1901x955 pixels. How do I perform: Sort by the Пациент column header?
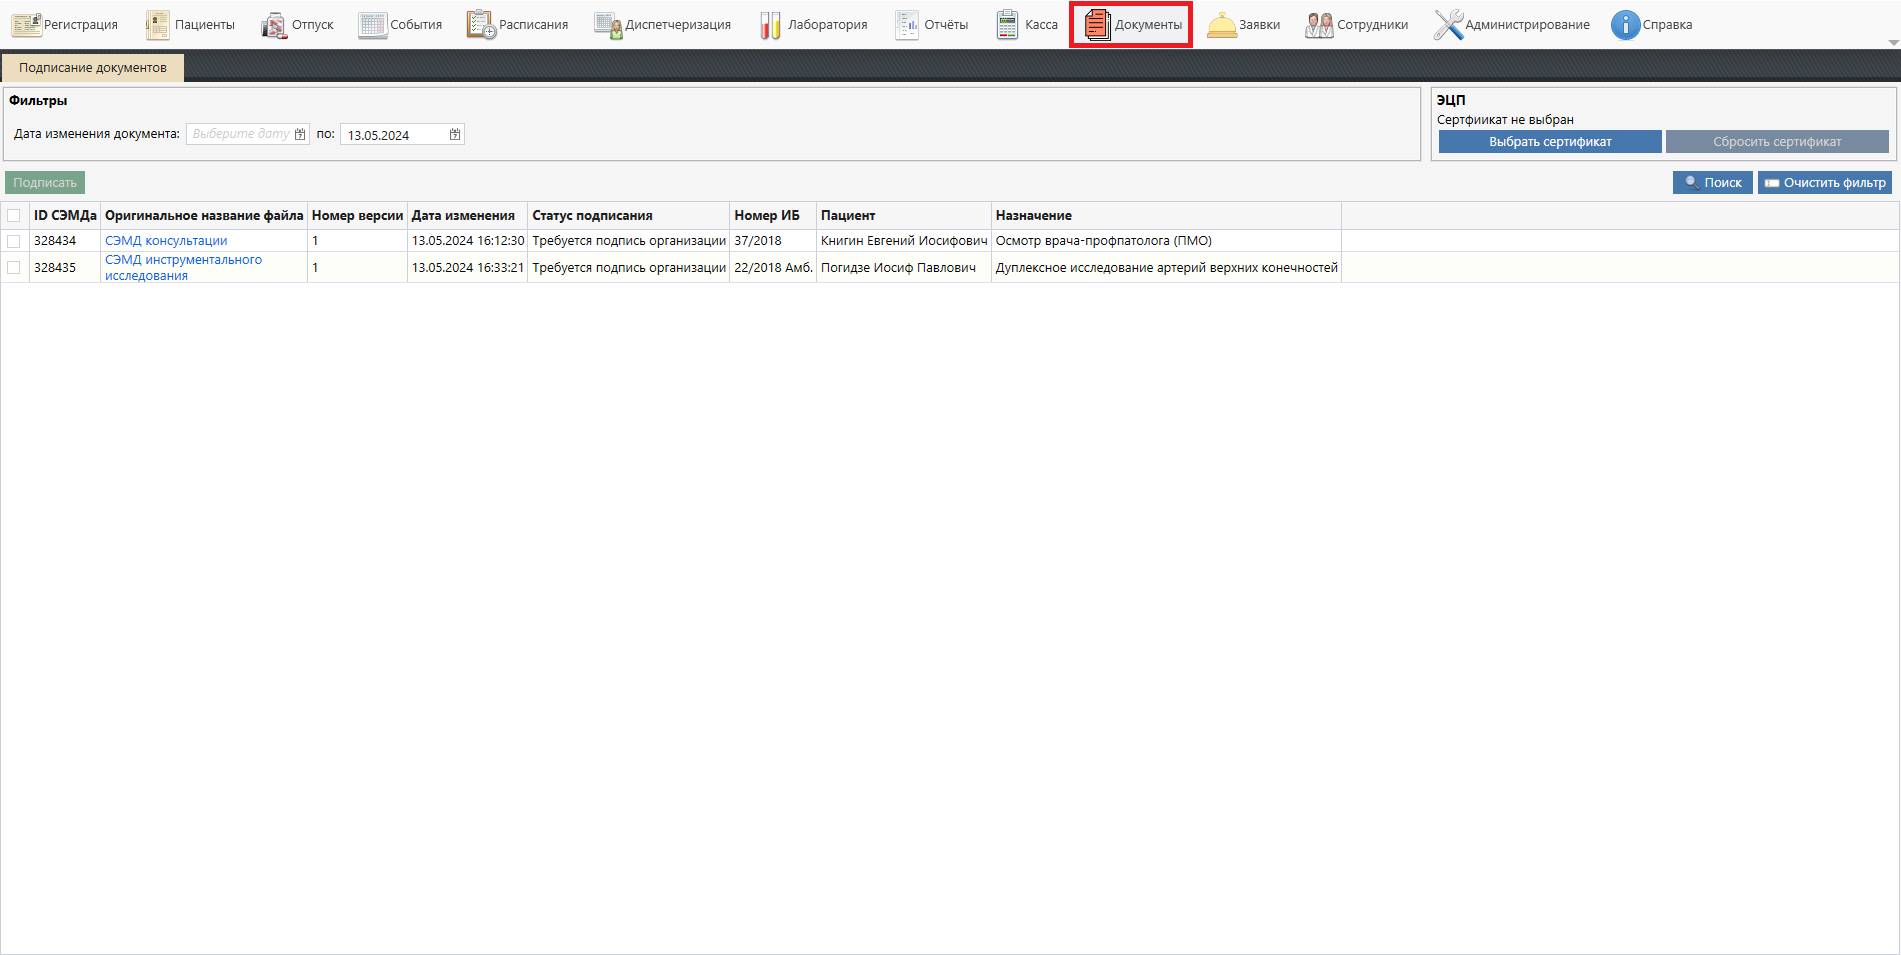848,216
